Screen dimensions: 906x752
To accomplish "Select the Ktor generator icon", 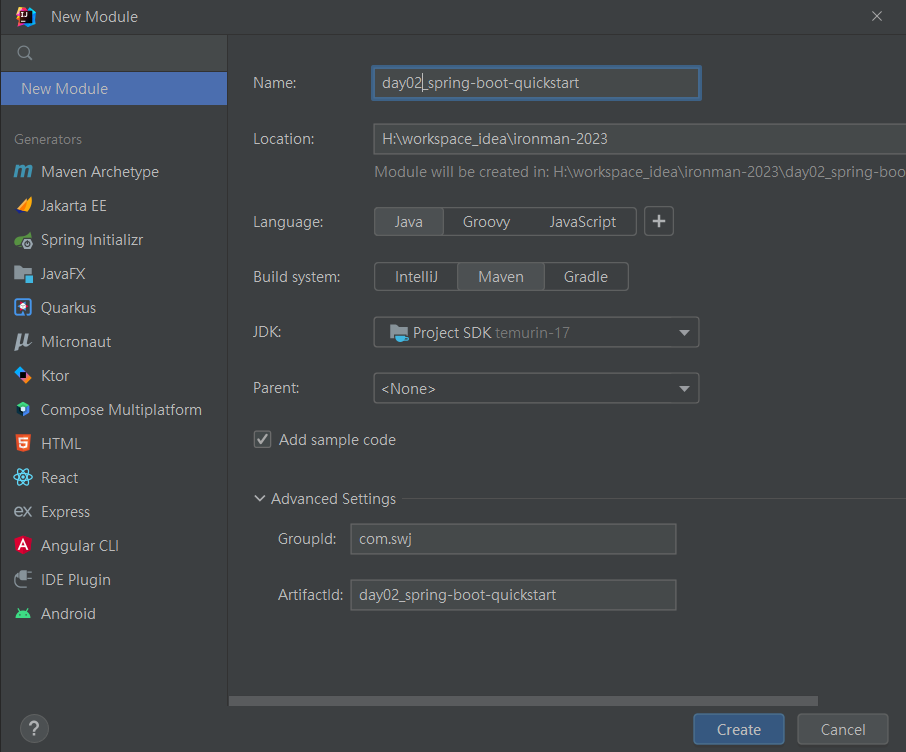I will [x=23, y=376].
